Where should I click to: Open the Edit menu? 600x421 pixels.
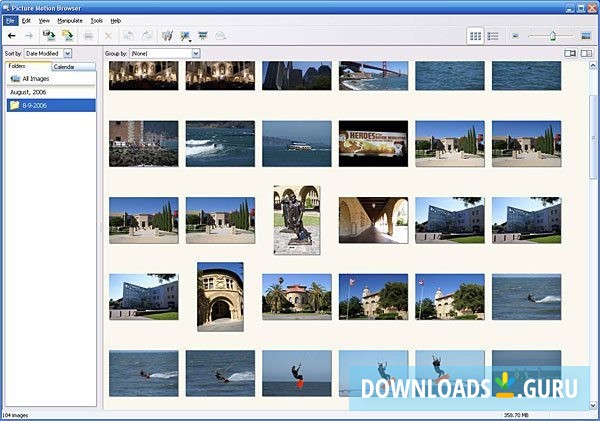[x=26, y=21]
